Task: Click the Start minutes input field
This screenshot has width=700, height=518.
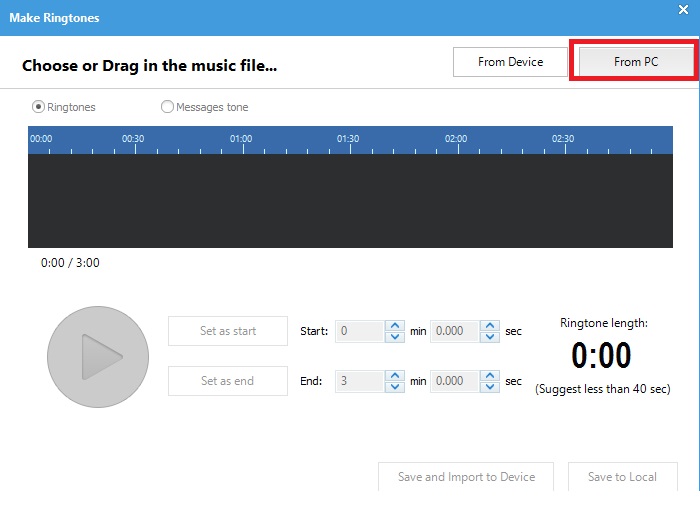Action: (359, 331)
